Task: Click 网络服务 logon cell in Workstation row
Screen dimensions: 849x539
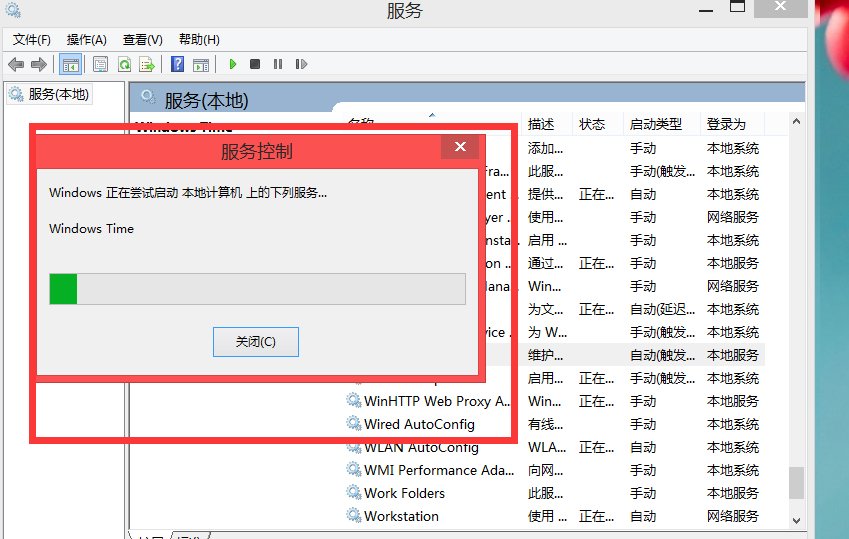Action: [733, 516]
